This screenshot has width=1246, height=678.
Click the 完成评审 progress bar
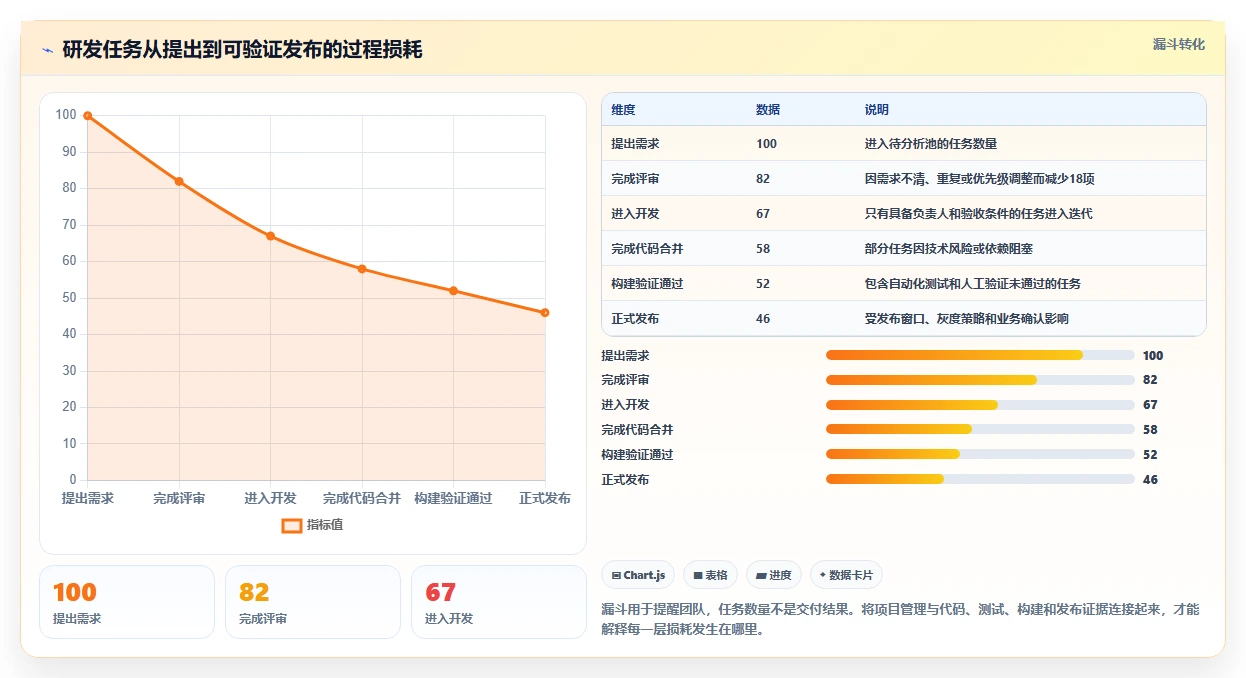pyautogui.click(x=980, y=380)
